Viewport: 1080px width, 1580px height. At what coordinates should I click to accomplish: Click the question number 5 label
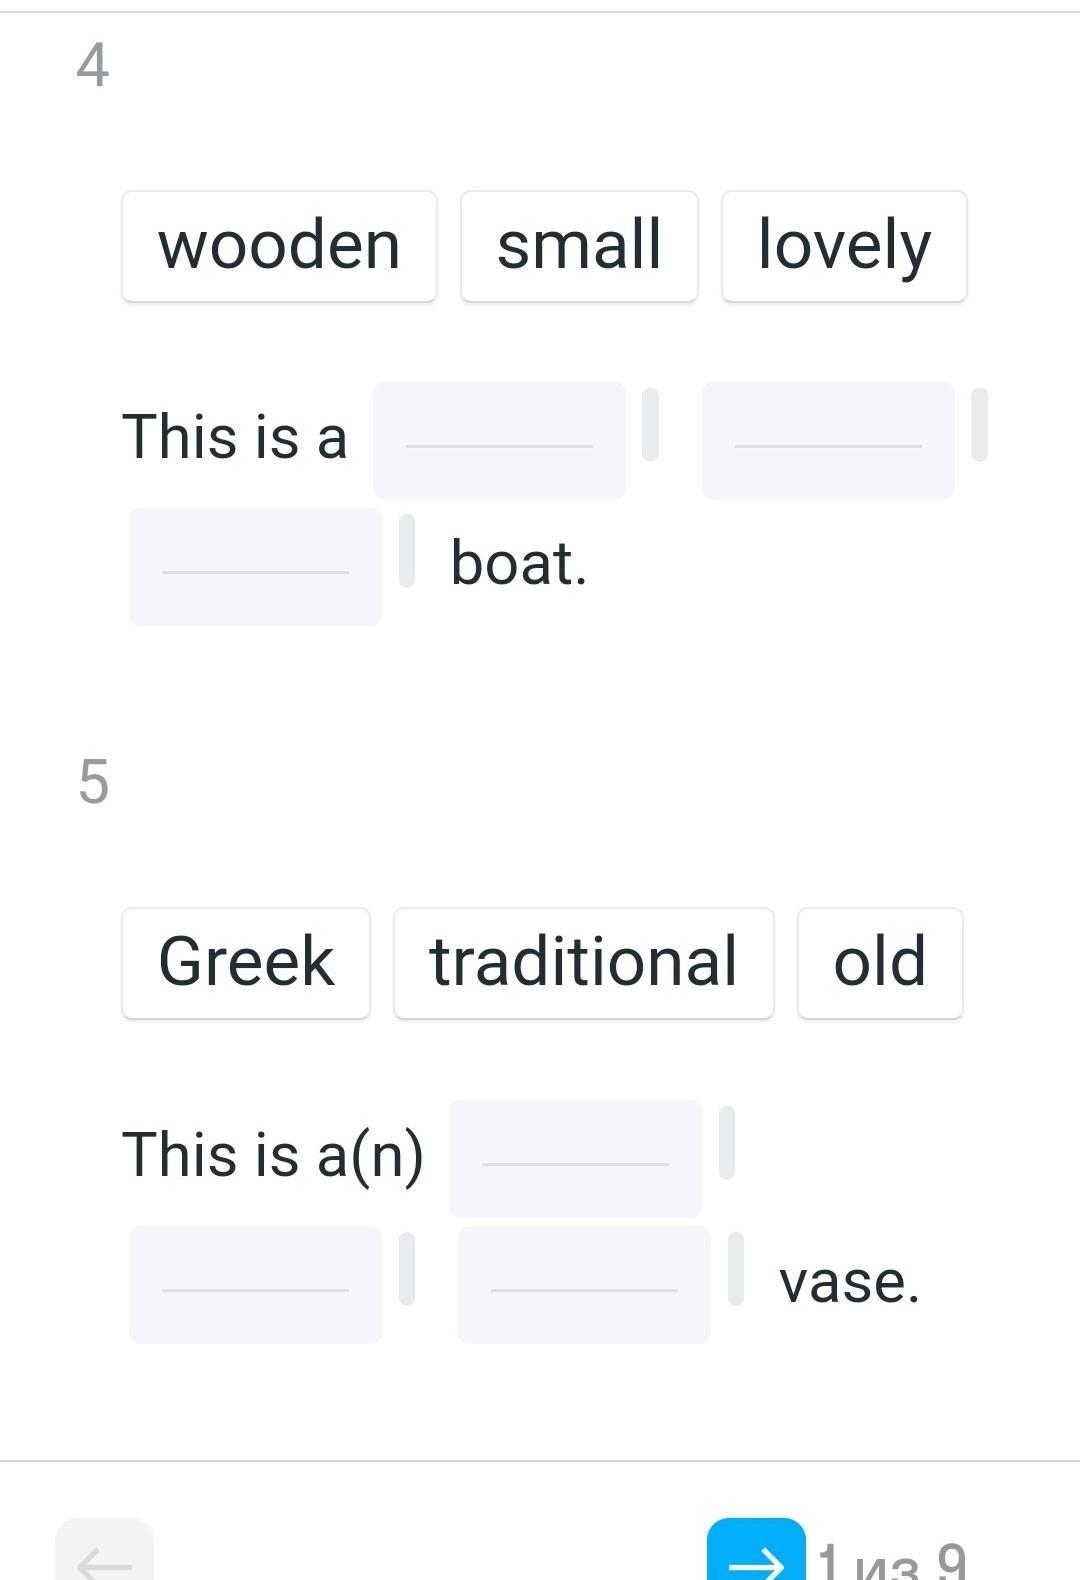(93, 782)
